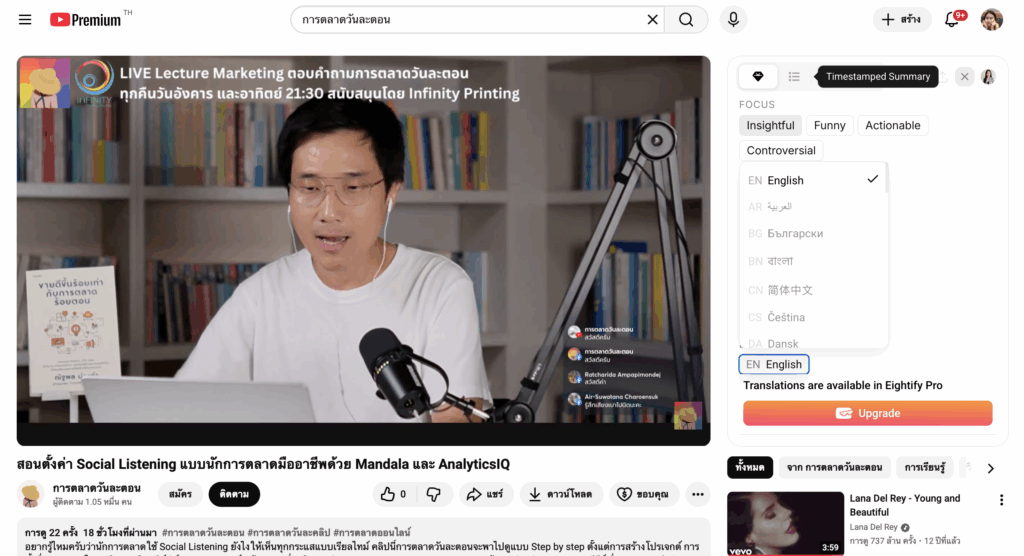Dislike the video with thumbs down
This screenshot has width=1024, height=556.
pyautogui.click(x=433, y=494)
